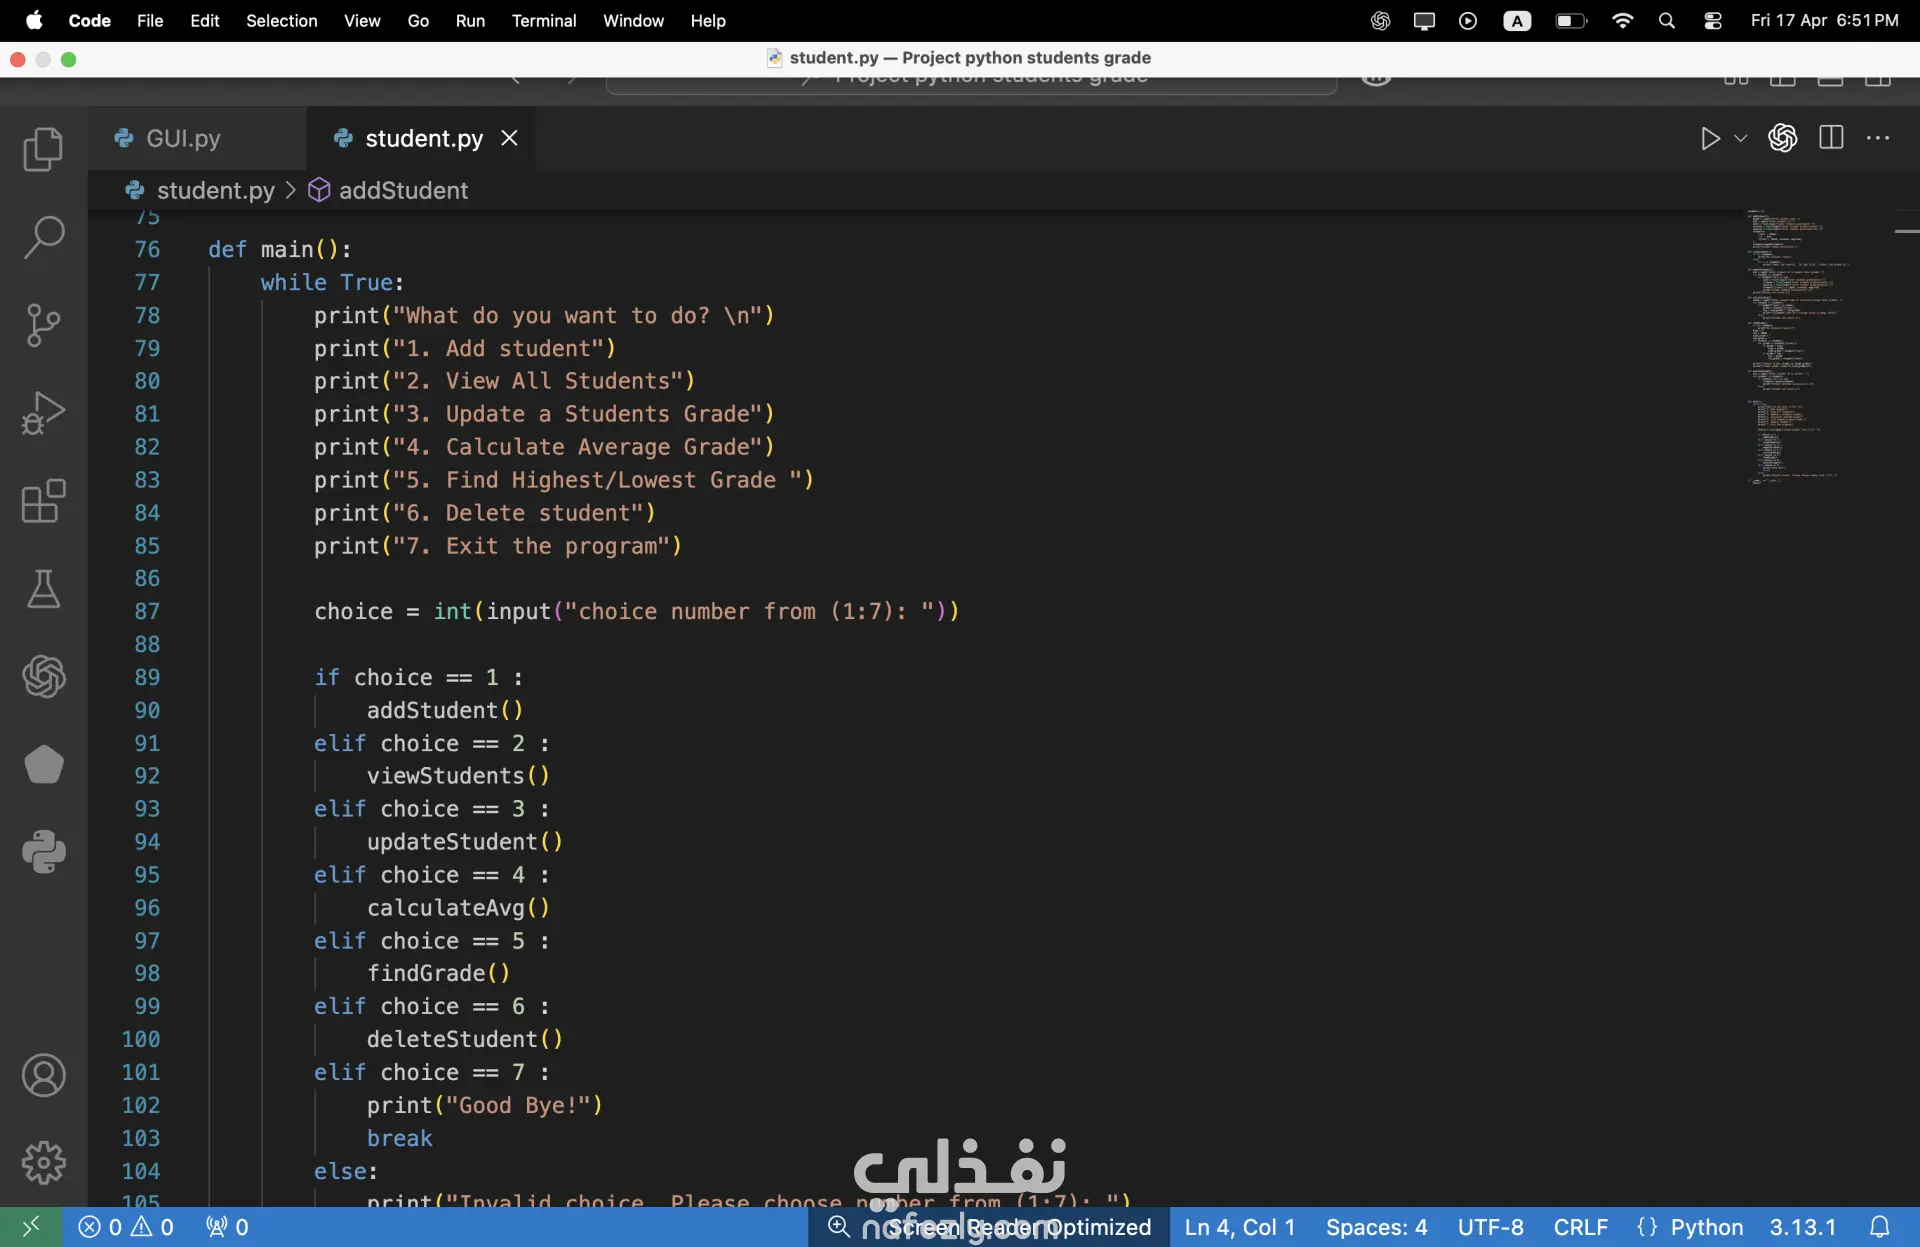The width and height of the screenshot is (1920, 1247).
Task: Open the Source Control view
Action: tap(43, 325)
